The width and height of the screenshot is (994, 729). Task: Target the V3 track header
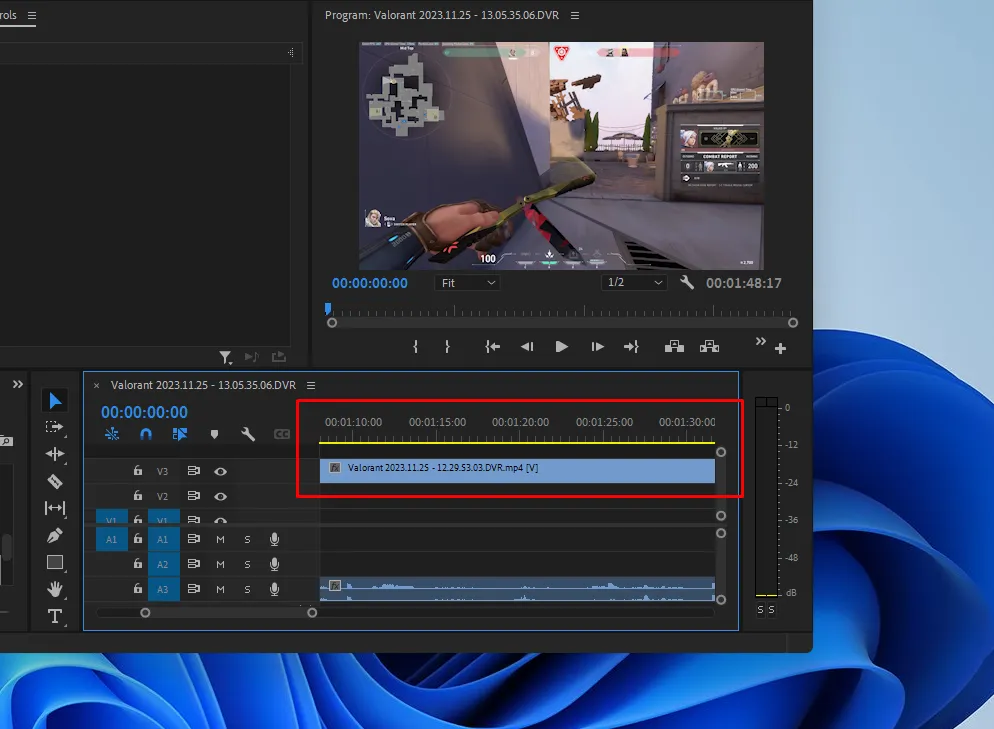point(163,472)
